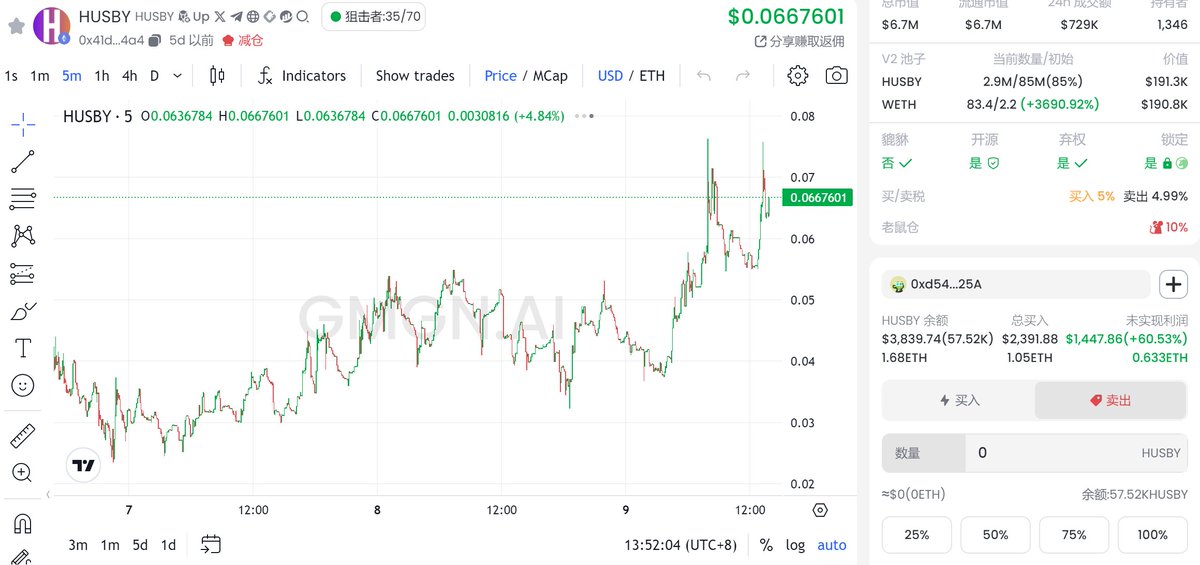This screenshot has height=565, width=1200.
Task: Set sell amount to 100%
Action: click(1153, 535)
